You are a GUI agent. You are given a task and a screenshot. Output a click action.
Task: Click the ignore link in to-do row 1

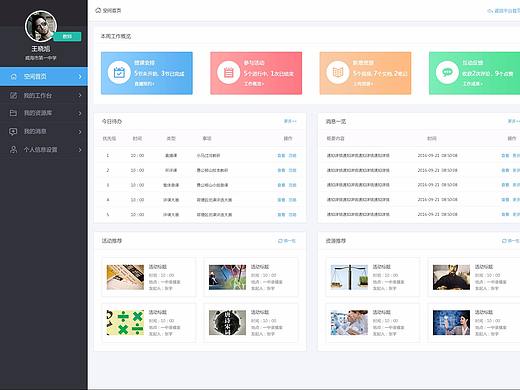pos(292,156)
